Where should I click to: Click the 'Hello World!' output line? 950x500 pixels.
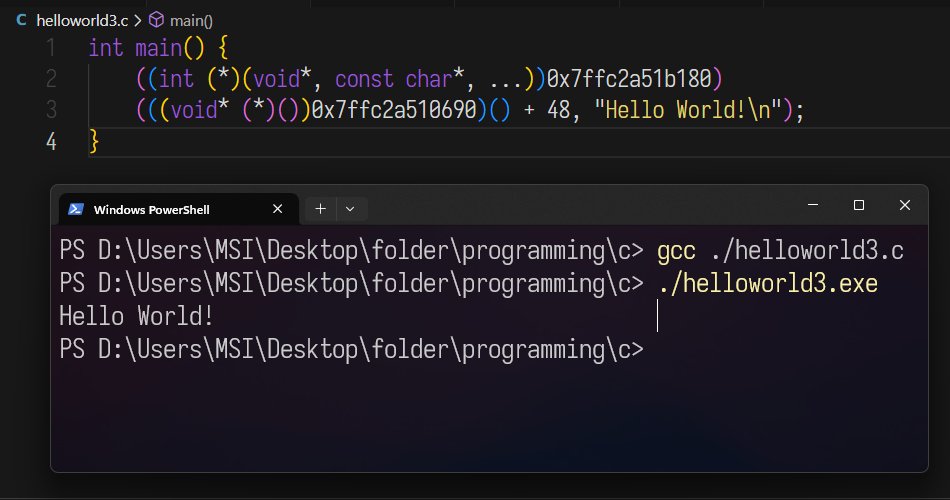click(x=136, y=316)
